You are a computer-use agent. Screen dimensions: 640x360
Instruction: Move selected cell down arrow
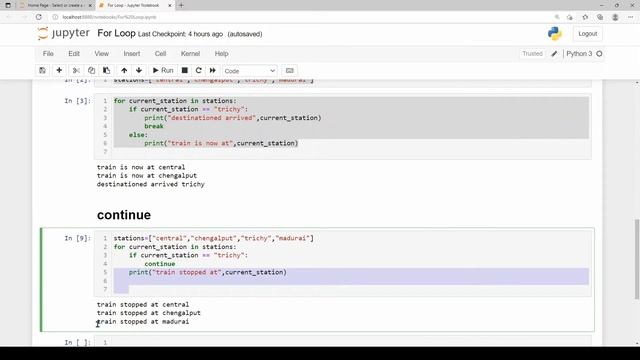[139, 71]
